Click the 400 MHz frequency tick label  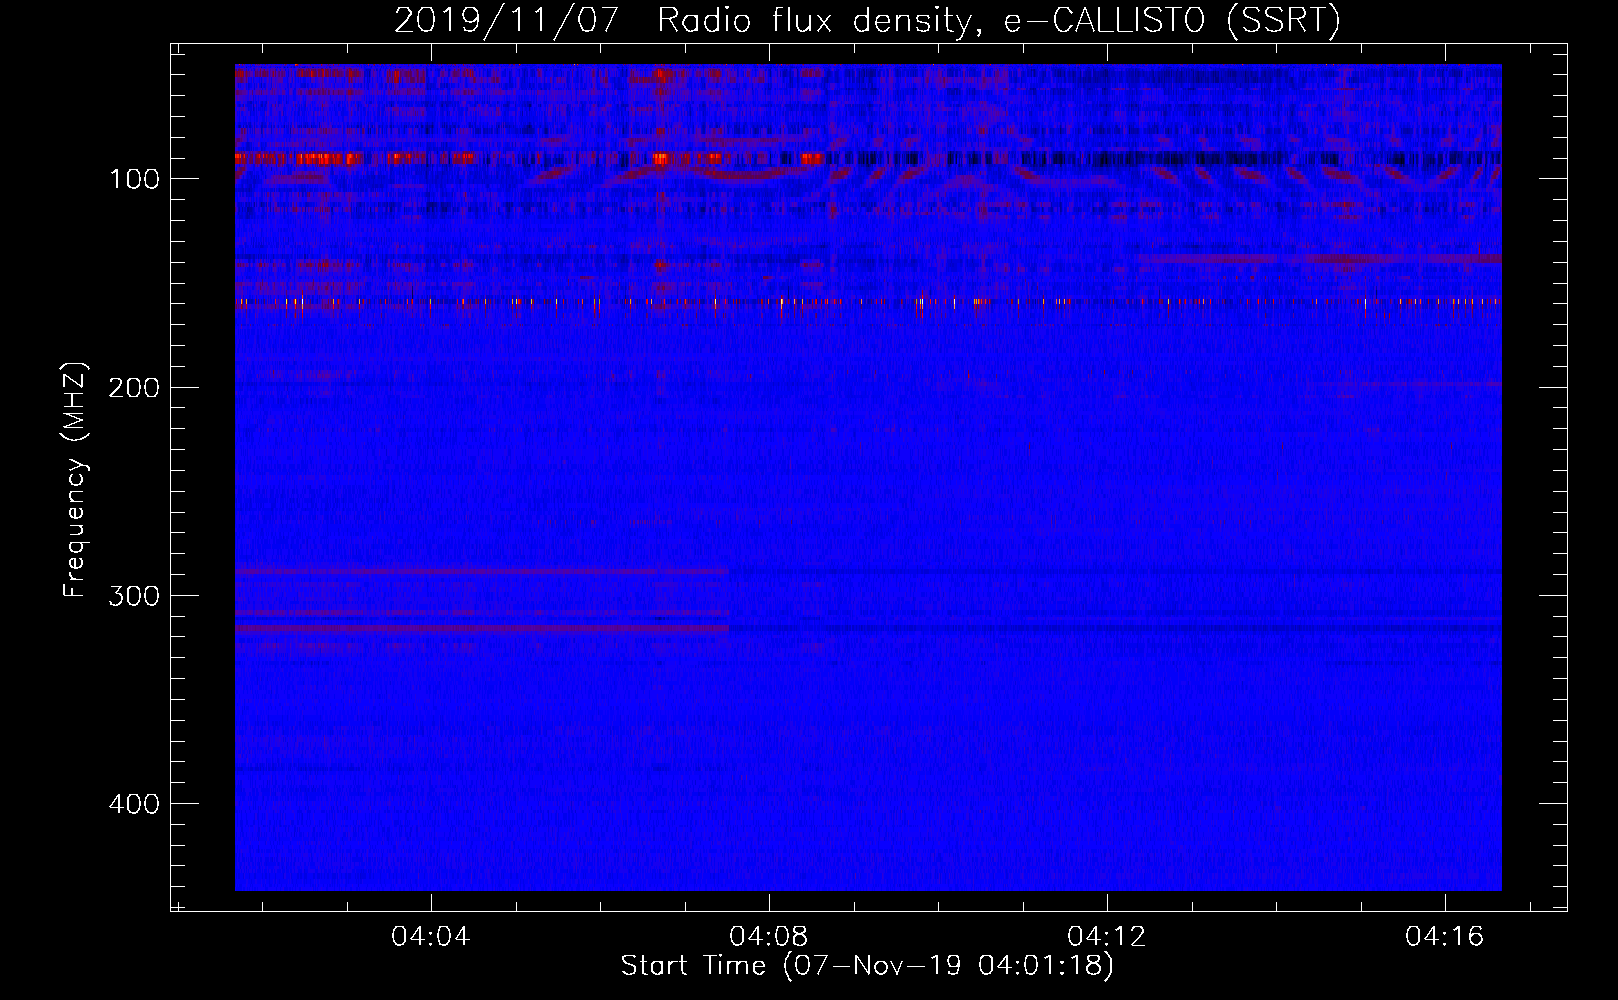click(x=134, y=804)
